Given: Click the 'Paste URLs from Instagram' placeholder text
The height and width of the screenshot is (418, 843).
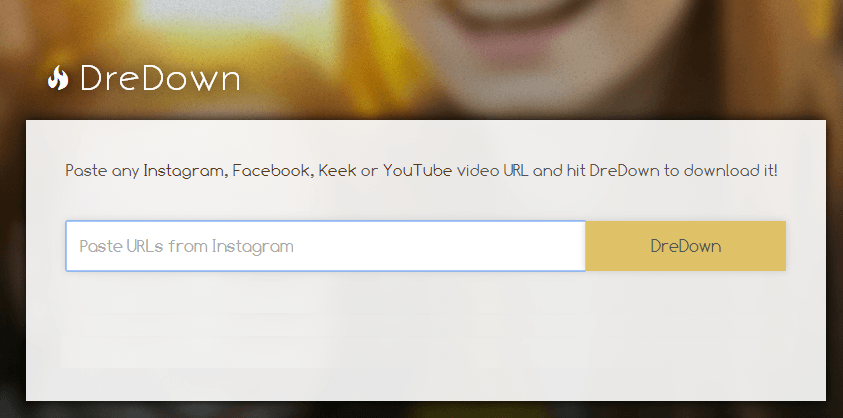Looking at the screenshot, I should coord(187,246).
